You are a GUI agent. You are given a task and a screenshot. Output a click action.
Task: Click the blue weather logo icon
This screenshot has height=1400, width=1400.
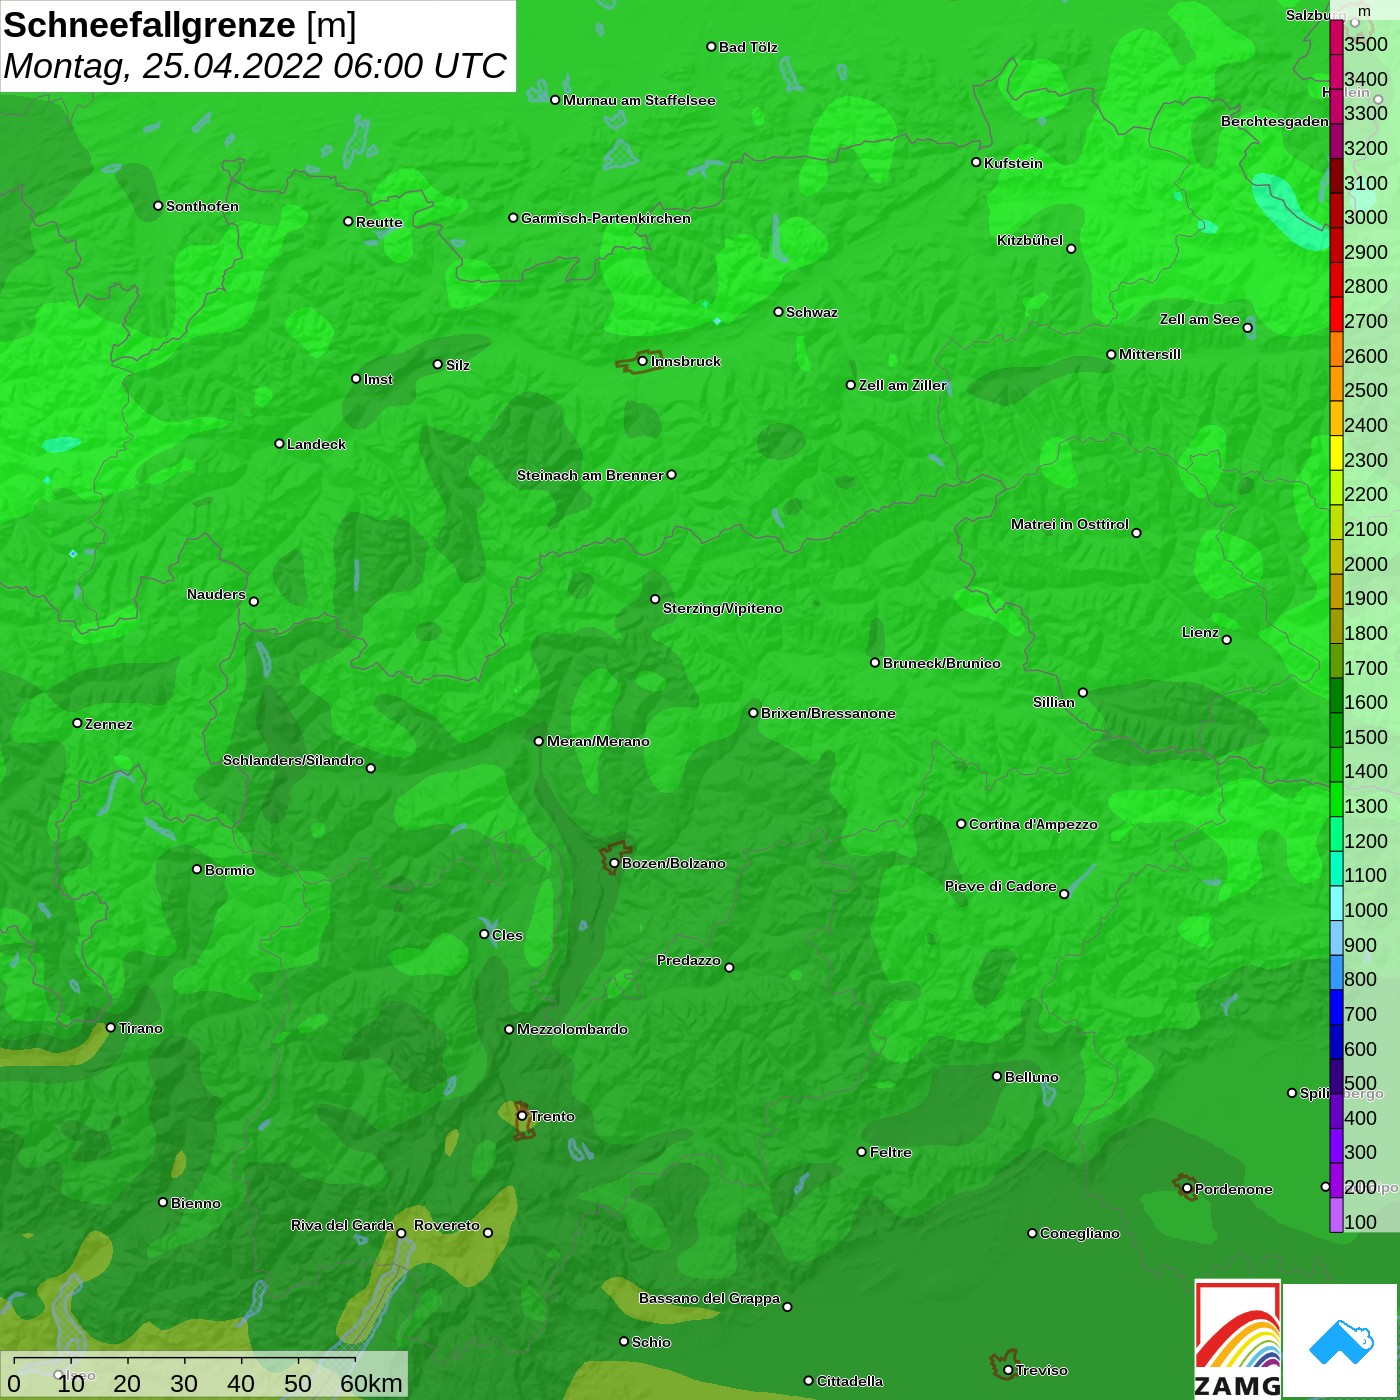coord(1341,1342)
